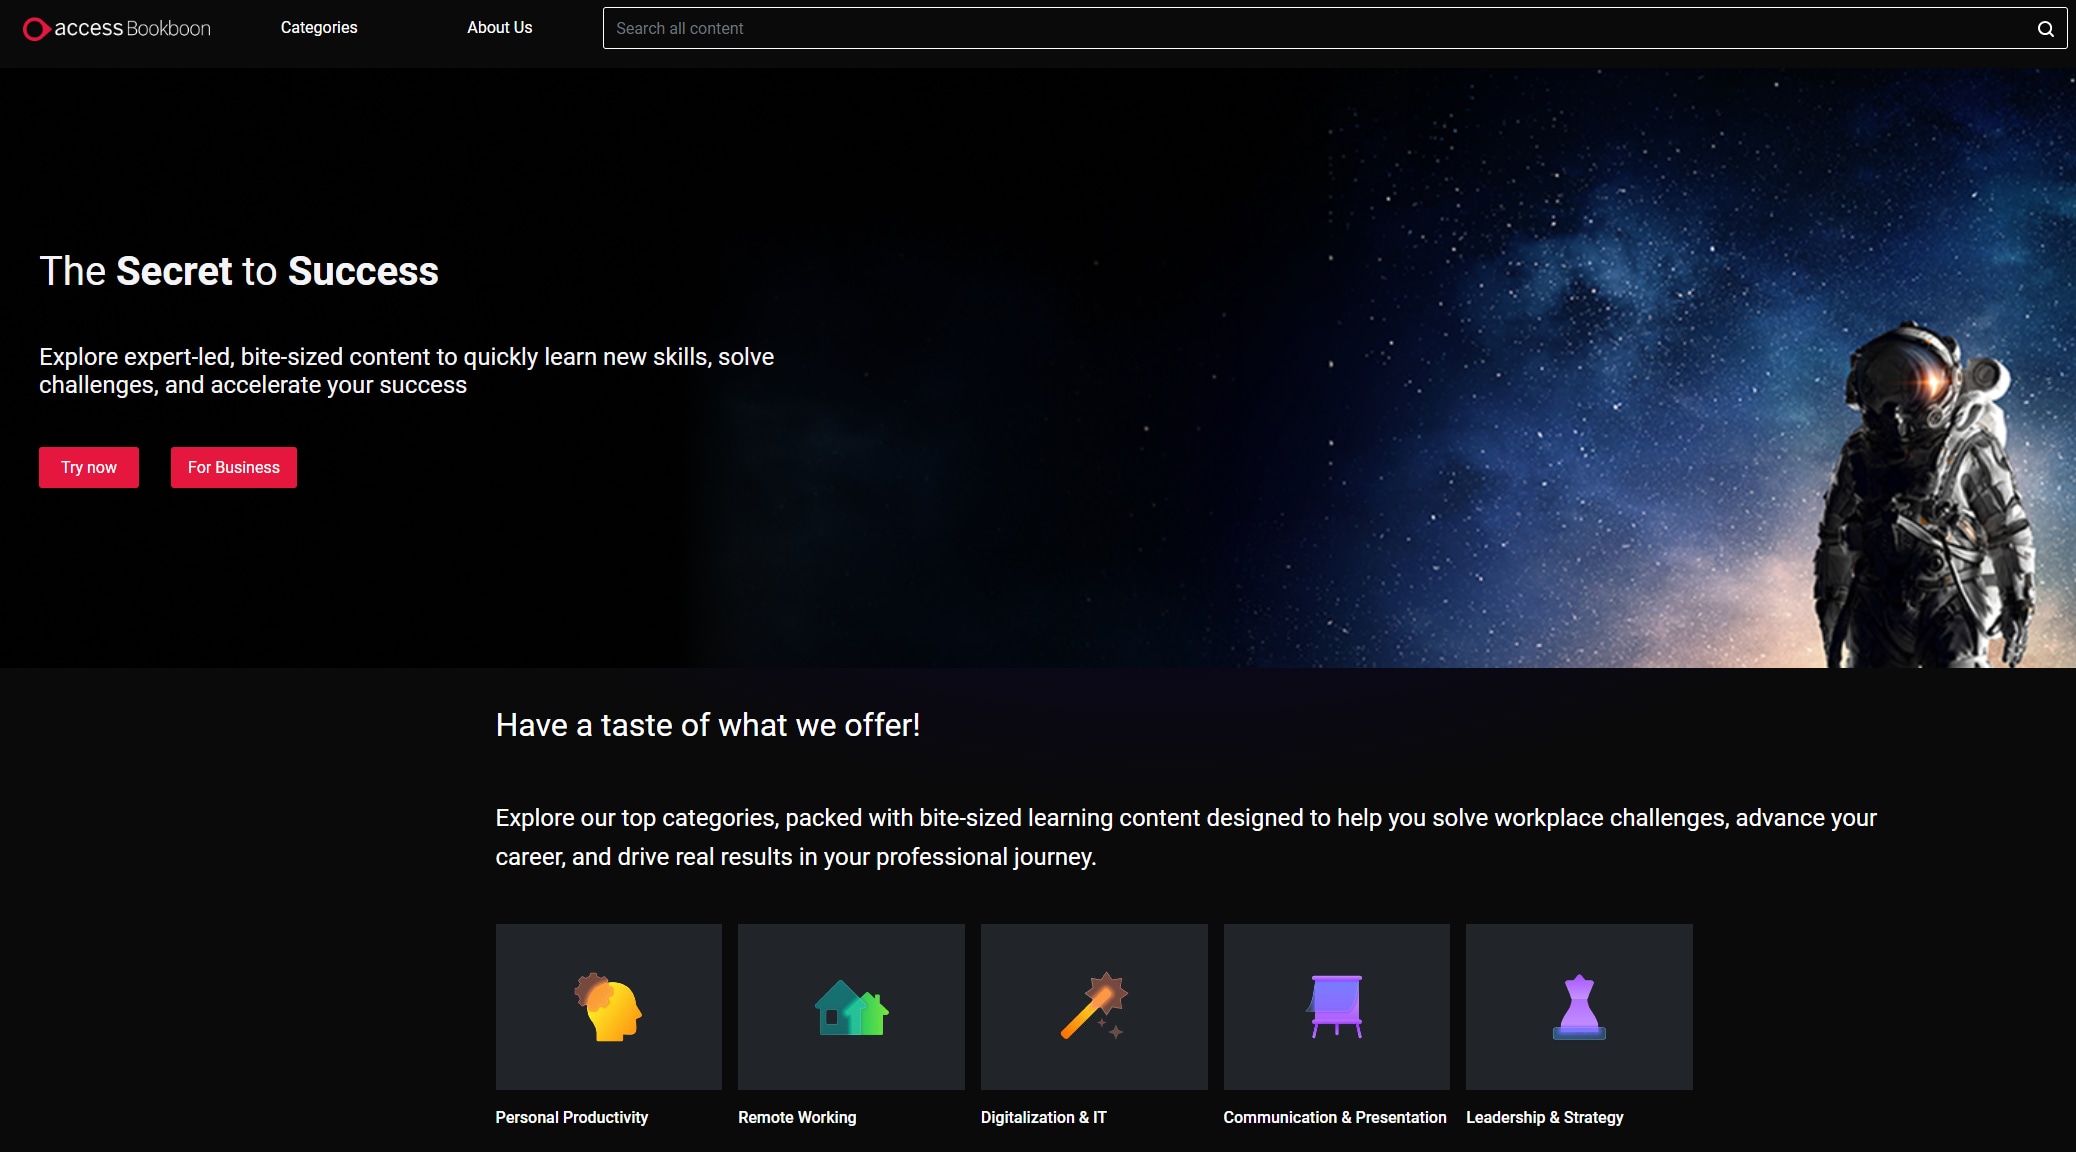Click the heading Have a taste of what we offer!
2076x1152 pixels.
point(708,725)
